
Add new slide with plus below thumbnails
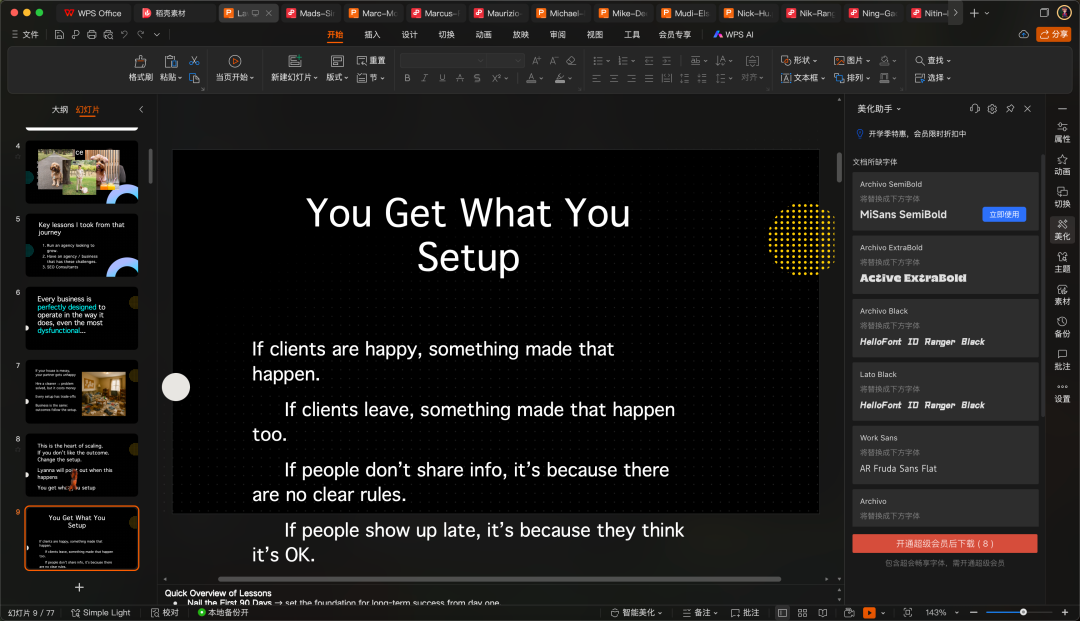(79, 587)
